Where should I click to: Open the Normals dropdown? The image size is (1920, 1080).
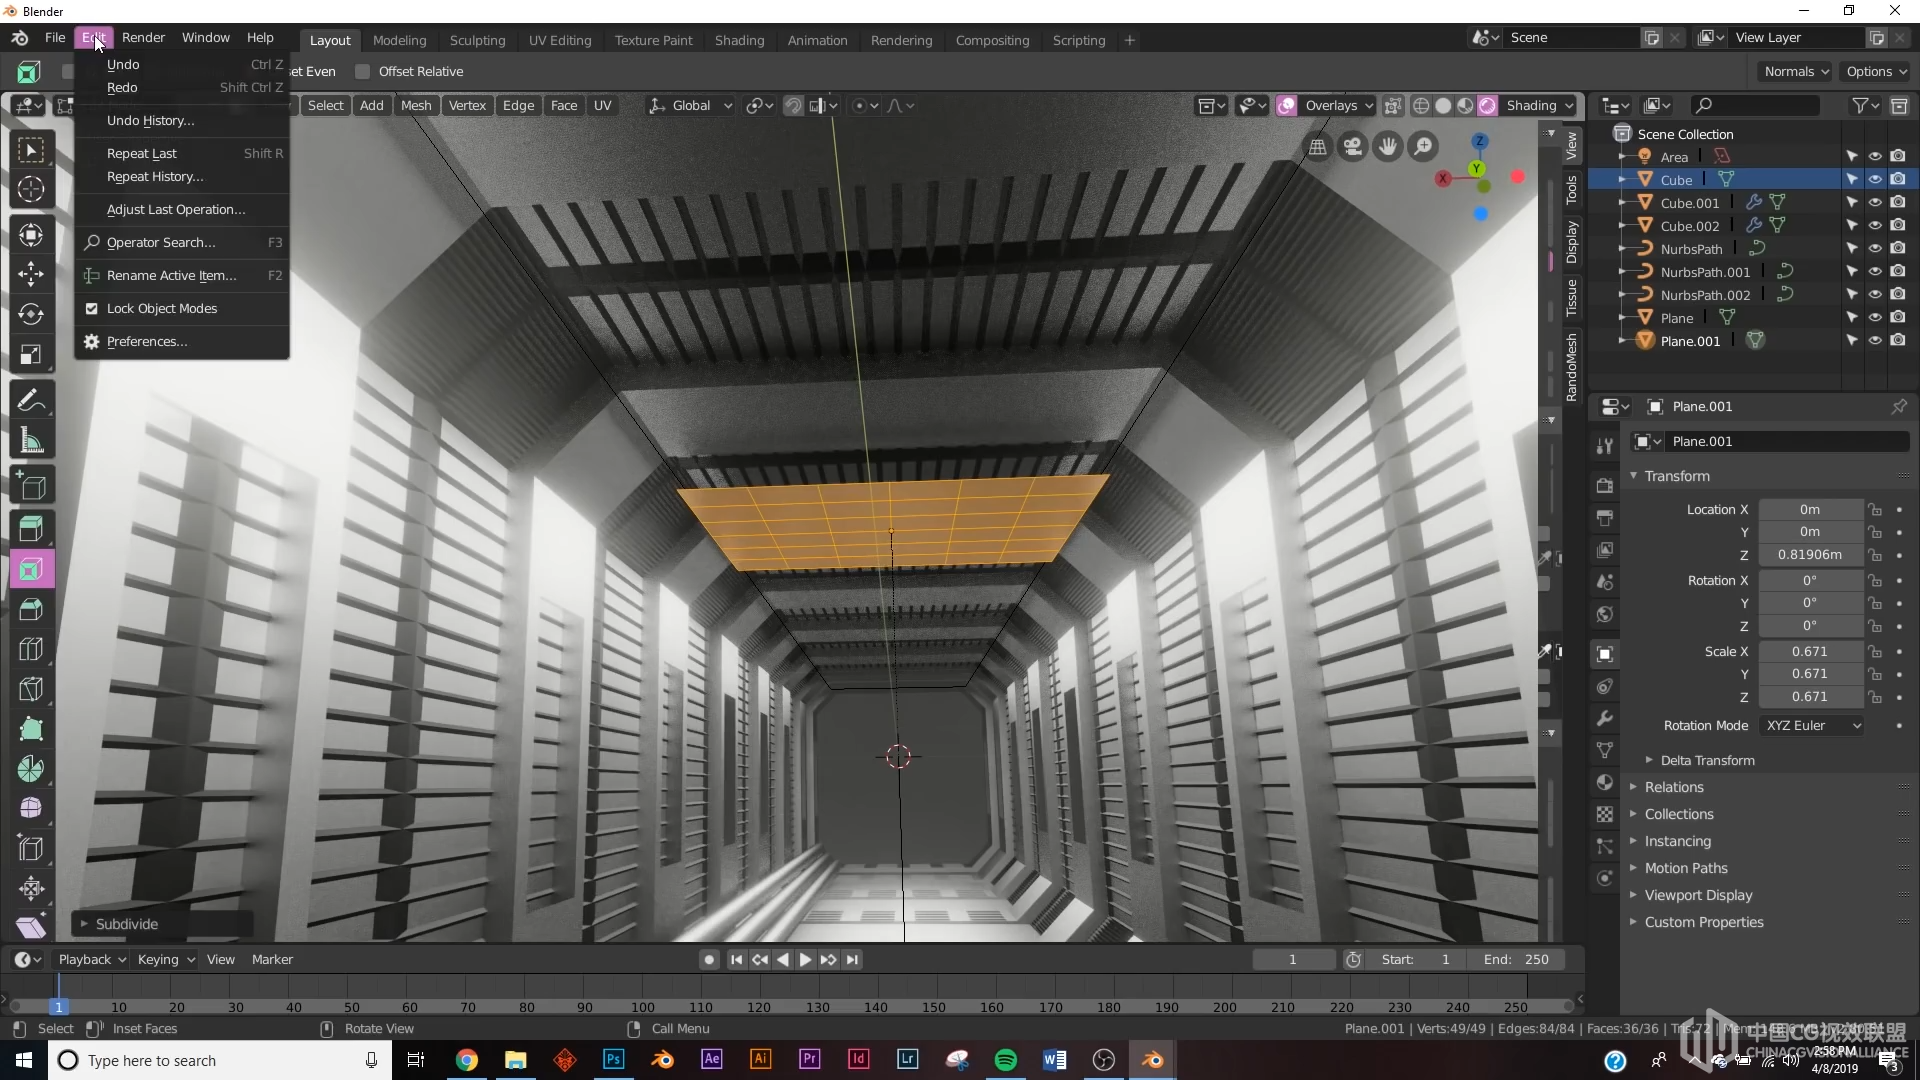1796,71
